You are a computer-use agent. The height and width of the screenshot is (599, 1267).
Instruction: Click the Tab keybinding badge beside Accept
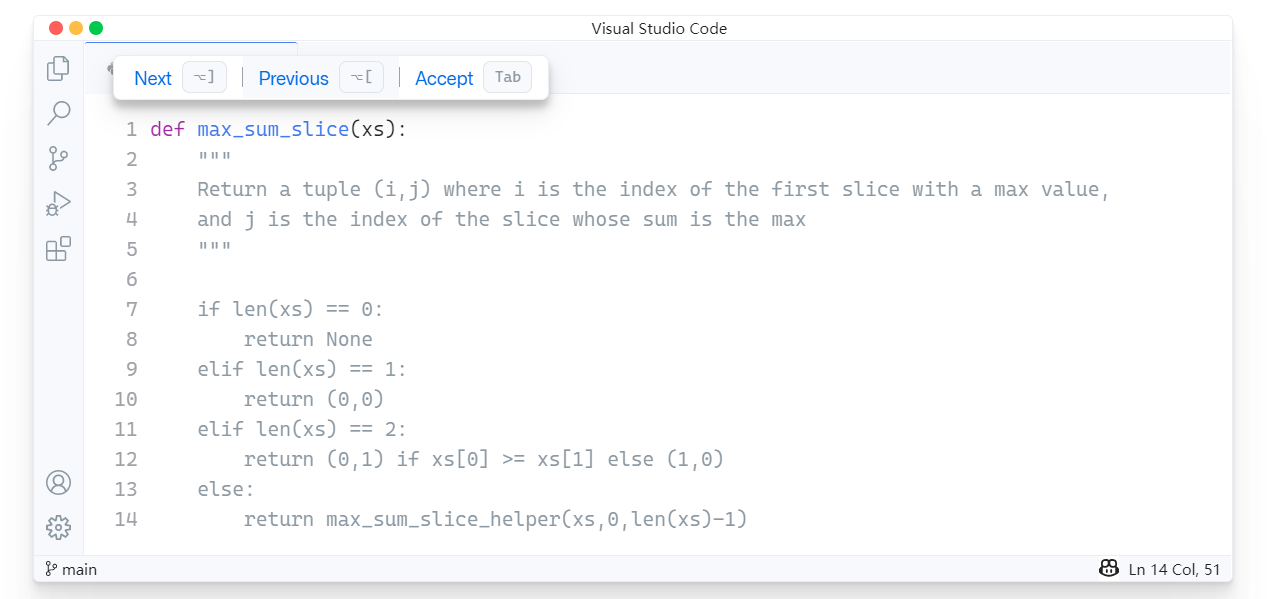click(x=507, y=76)
